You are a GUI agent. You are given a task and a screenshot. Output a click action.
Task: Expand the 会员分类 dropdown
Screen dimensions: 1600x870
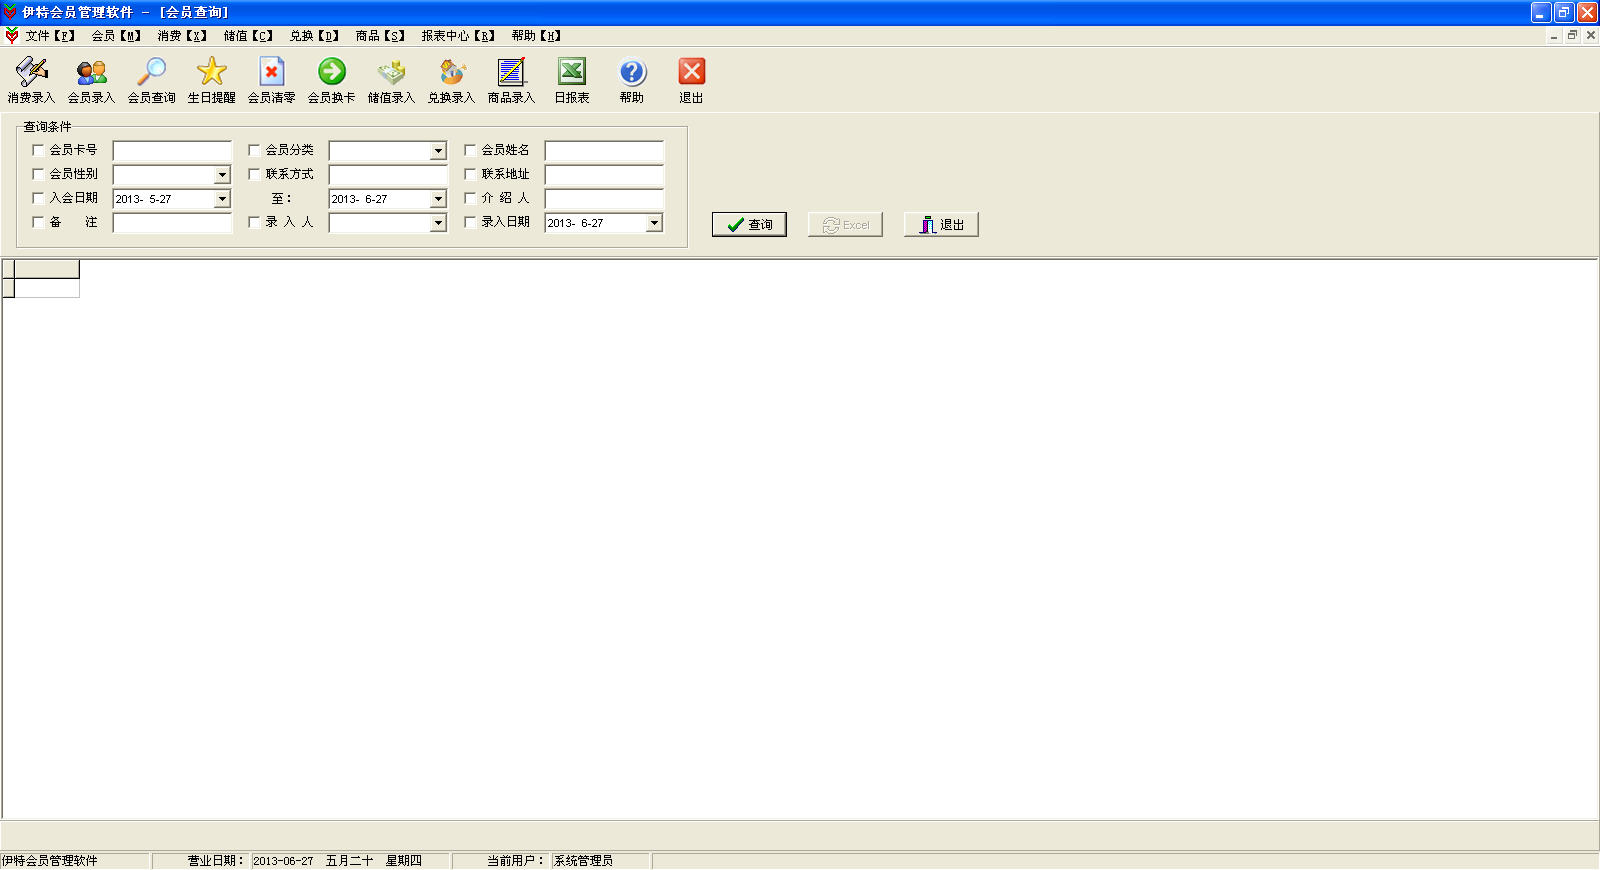pyautogui.click(x=438, y=151)
